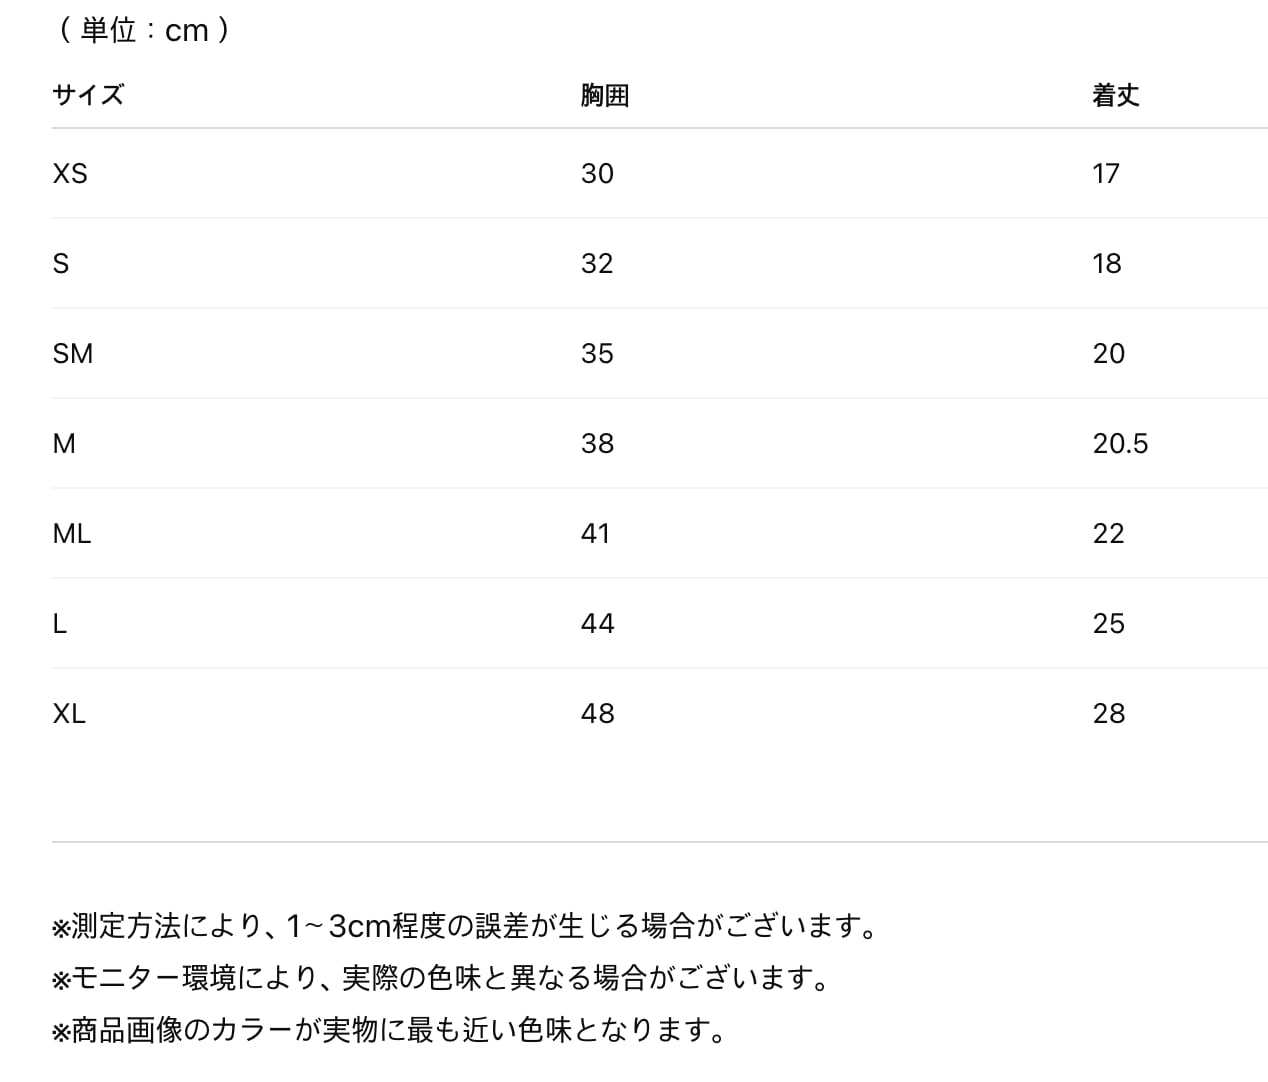The height and width of the screenshot is (1082, 1268).
Task: Click the chest value 44 in L row
Action: coord(597,624)
